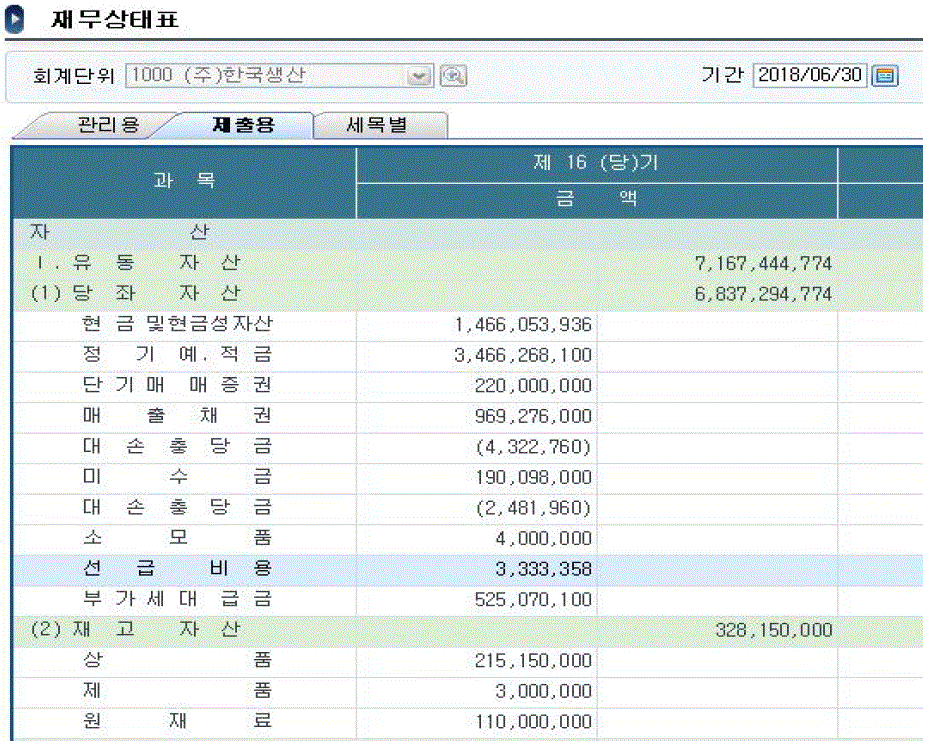
Task: Click the 단기매매증권 row label
Action: [177, 385]
